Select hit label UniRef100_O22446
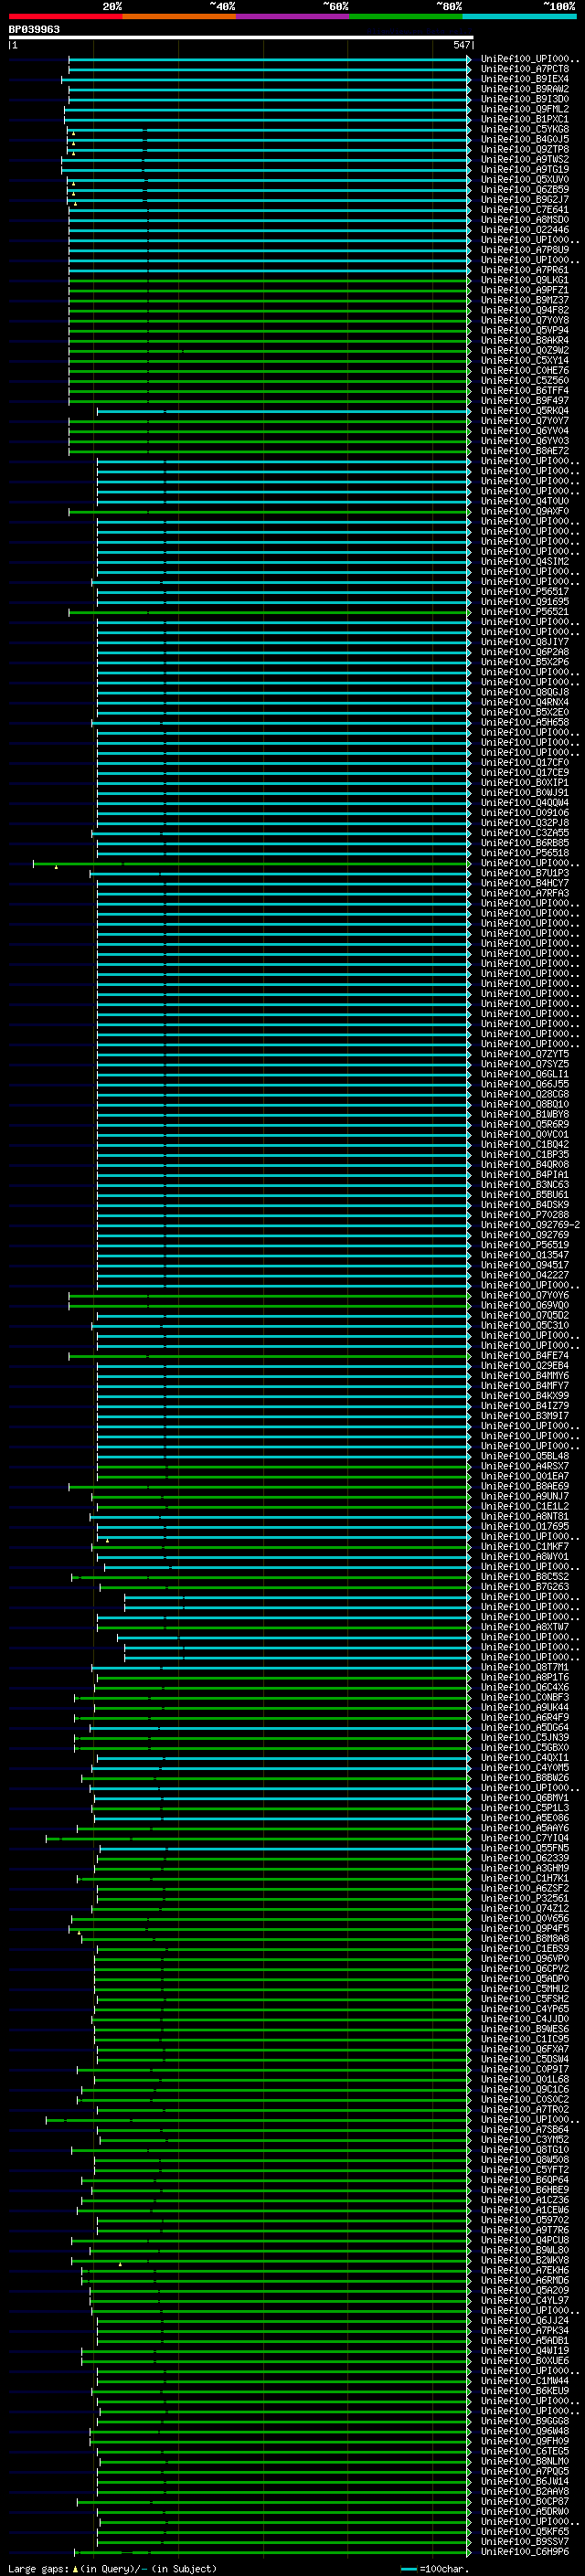Viewport: 585px width, 2576px height. 525,230
